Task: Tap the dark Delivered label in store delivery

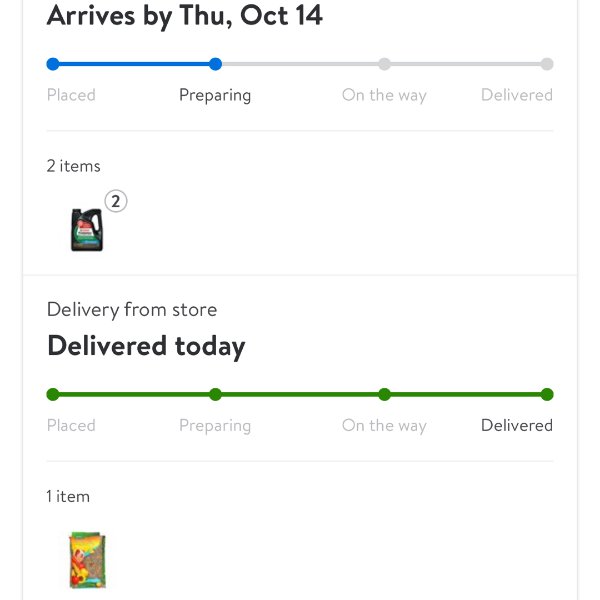Action: (517, 426)
